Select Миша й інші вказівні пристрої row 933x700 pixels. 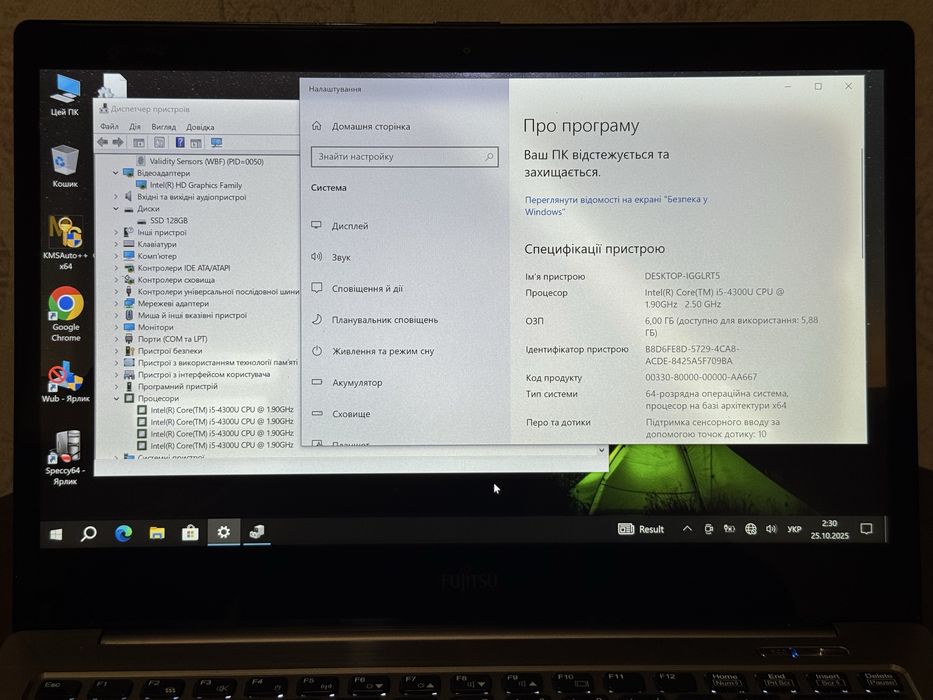click(192, 315)
